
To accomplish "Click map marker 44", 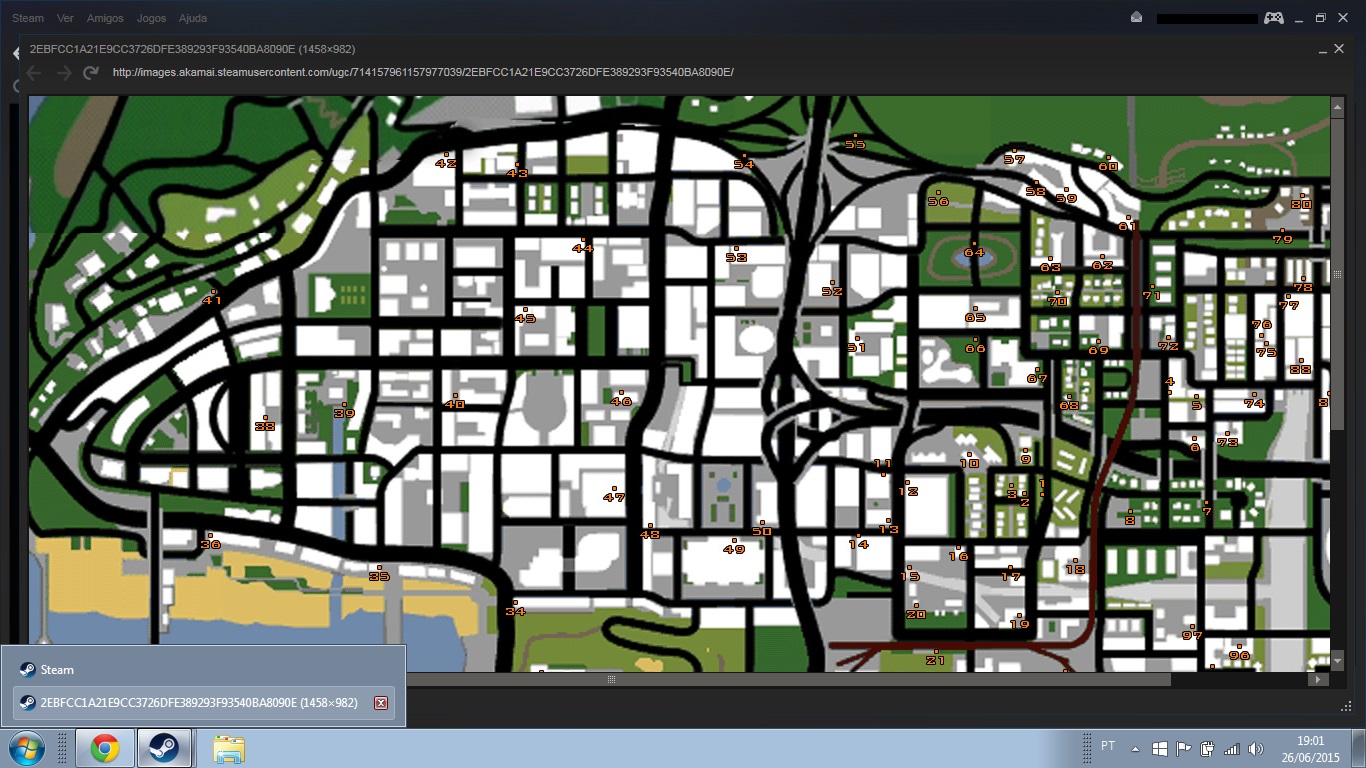I will 583,247.
